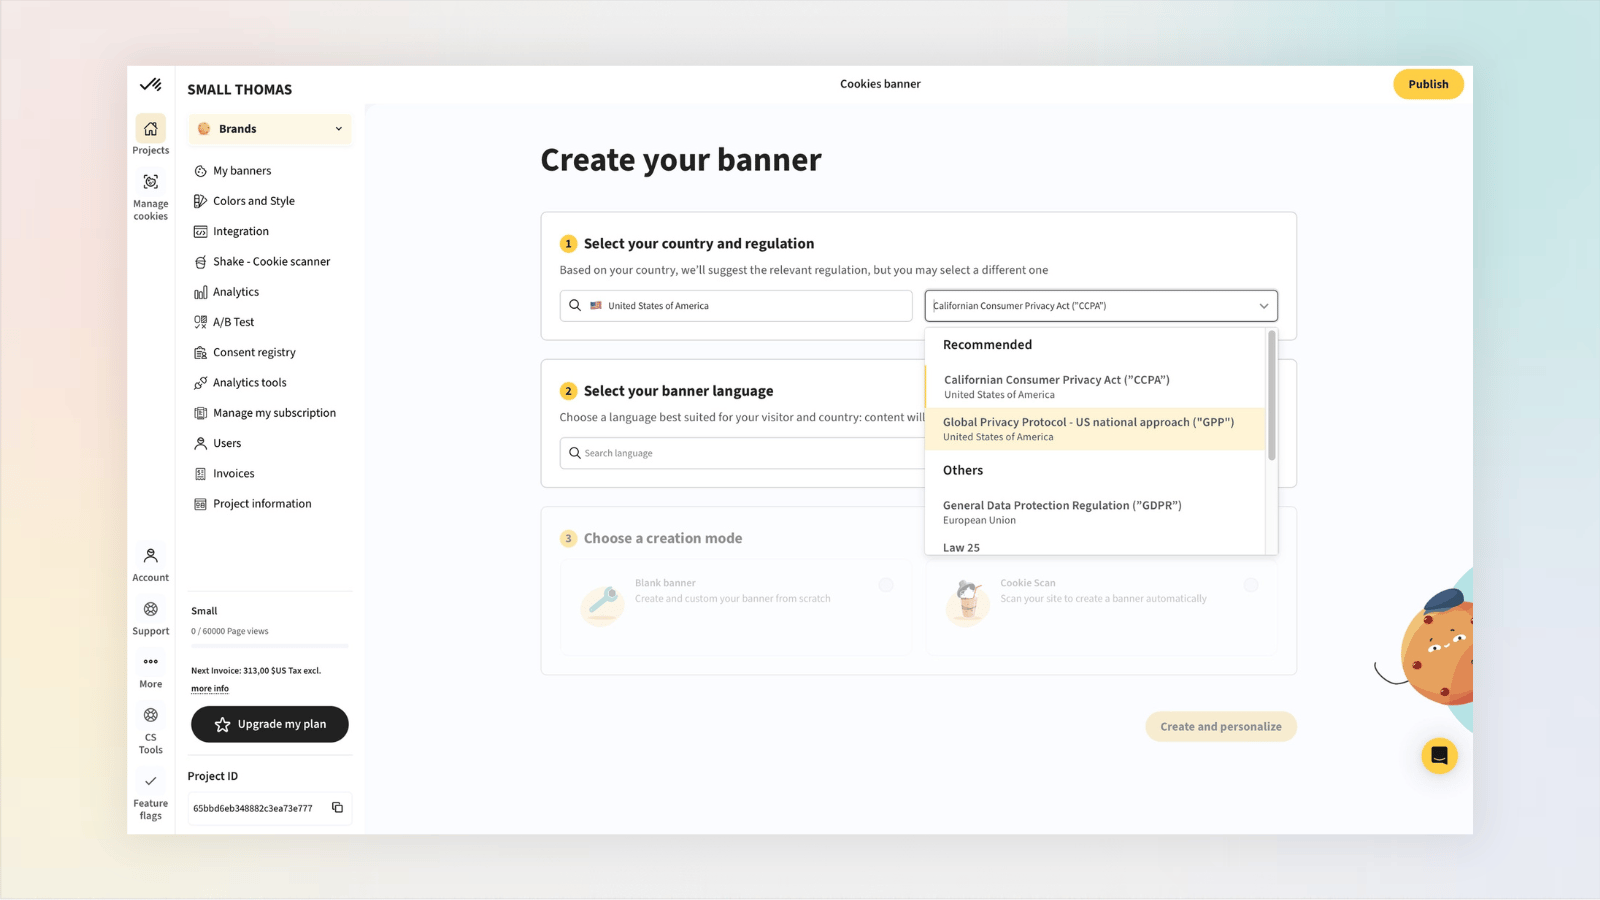
Task: Click the SMALL THOMAS organization name
Action: (x=240, y=89)
